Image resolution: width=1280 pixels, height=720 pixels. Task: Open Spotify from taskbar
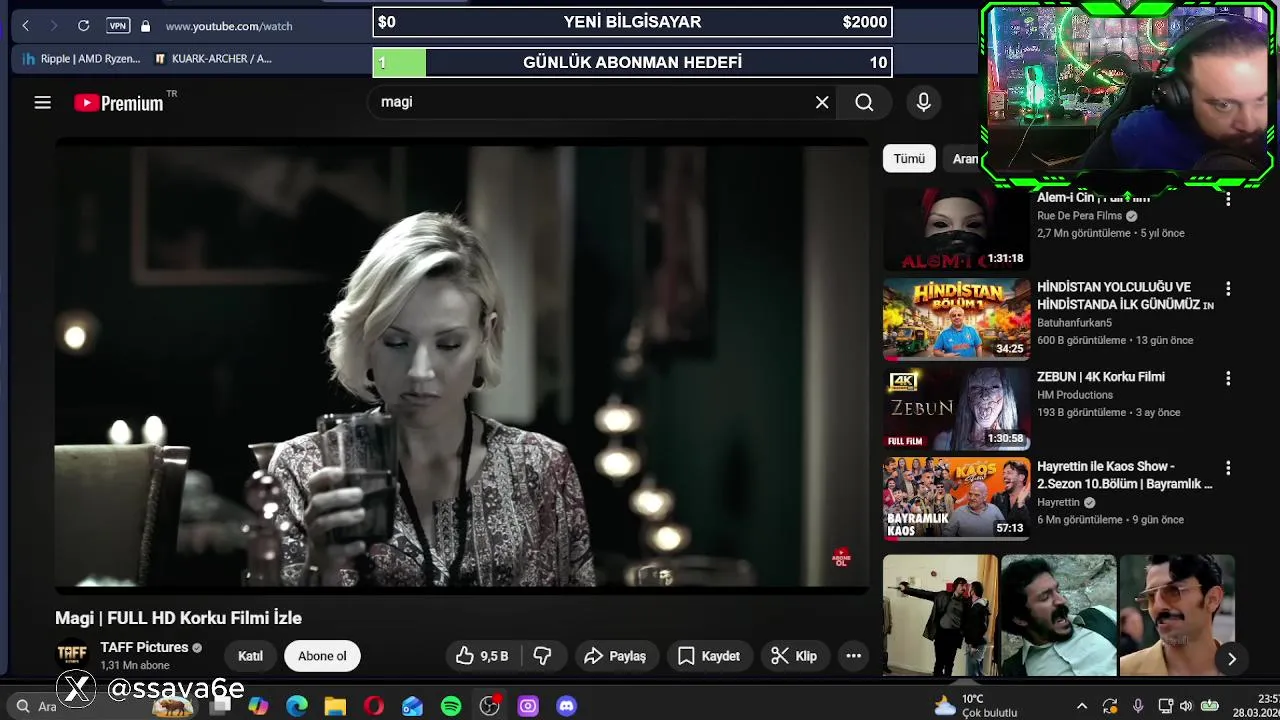tap(451, 706)
